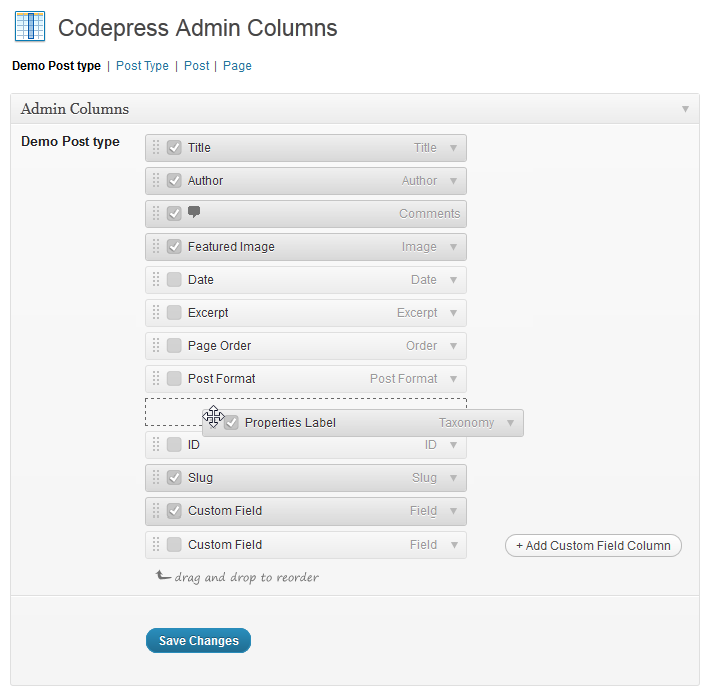
Task: Click Add Custom Field Column button
Action: tap(593, 546)
